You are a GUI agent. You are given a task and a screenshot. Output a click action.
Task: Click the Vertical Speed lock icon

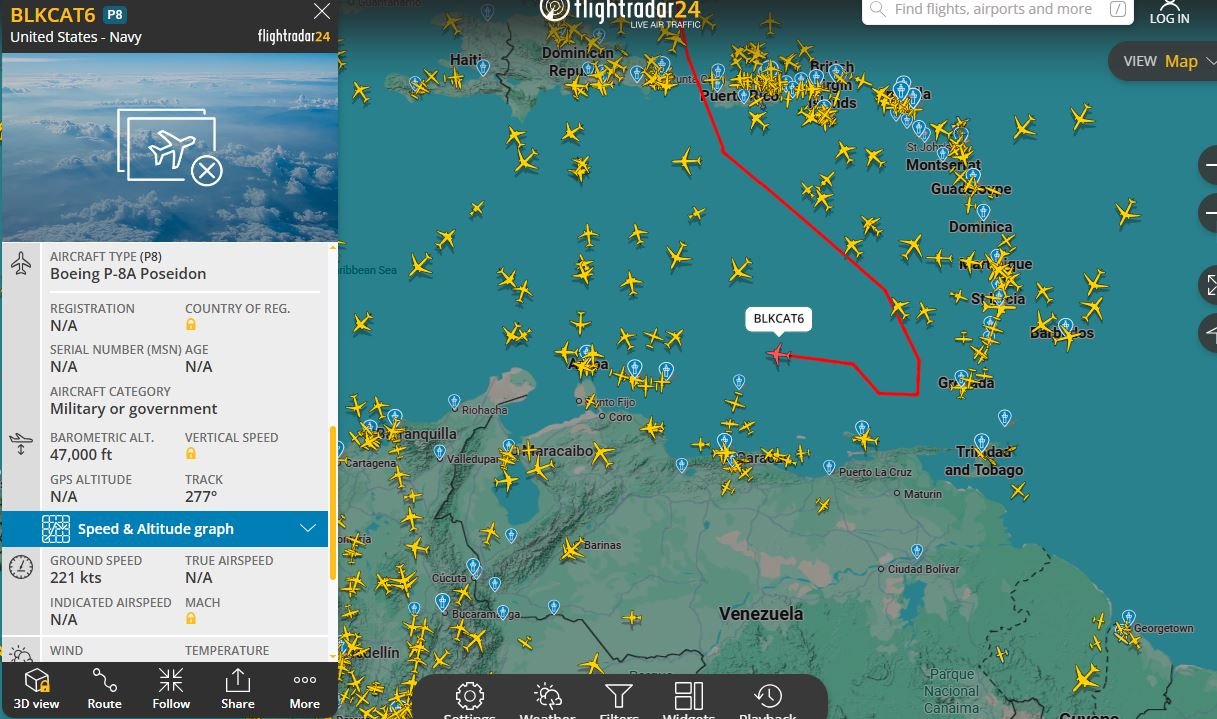coord(191,454)
